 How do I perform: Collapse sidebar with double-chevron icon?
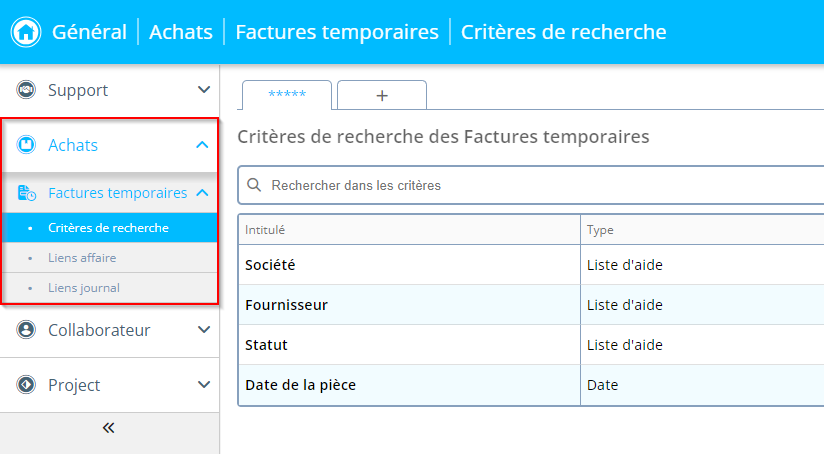tap(109, 428)
